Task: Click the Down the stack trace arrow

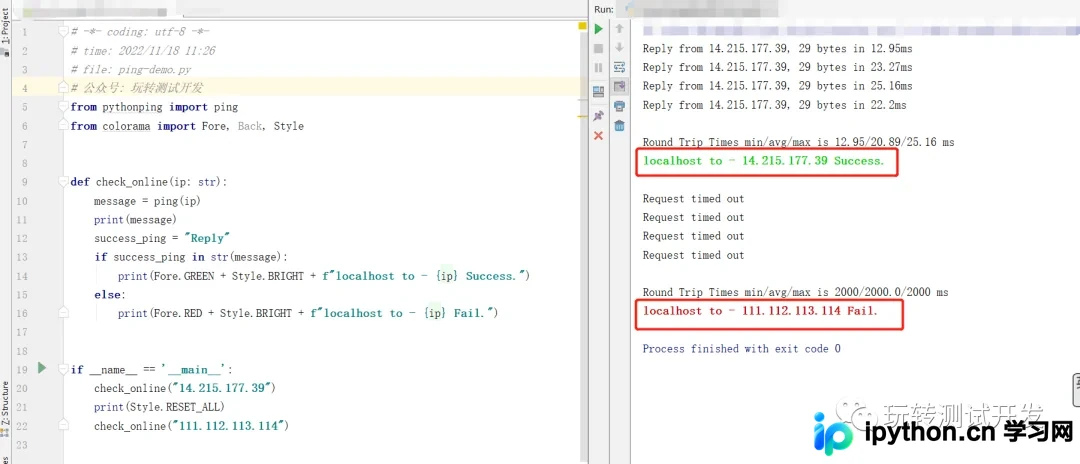Action: [x=619, y=48]
